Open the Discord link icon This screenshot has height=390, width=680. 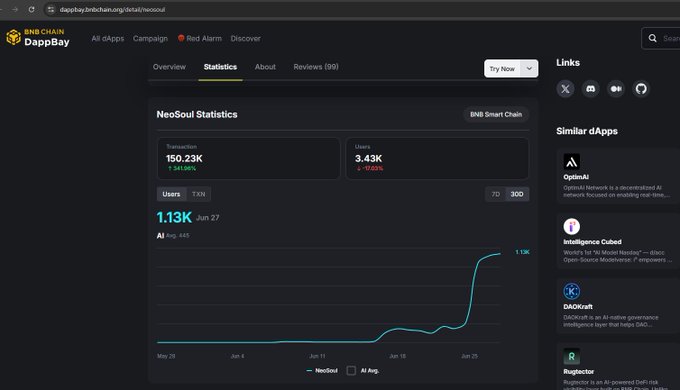[590, 89]
